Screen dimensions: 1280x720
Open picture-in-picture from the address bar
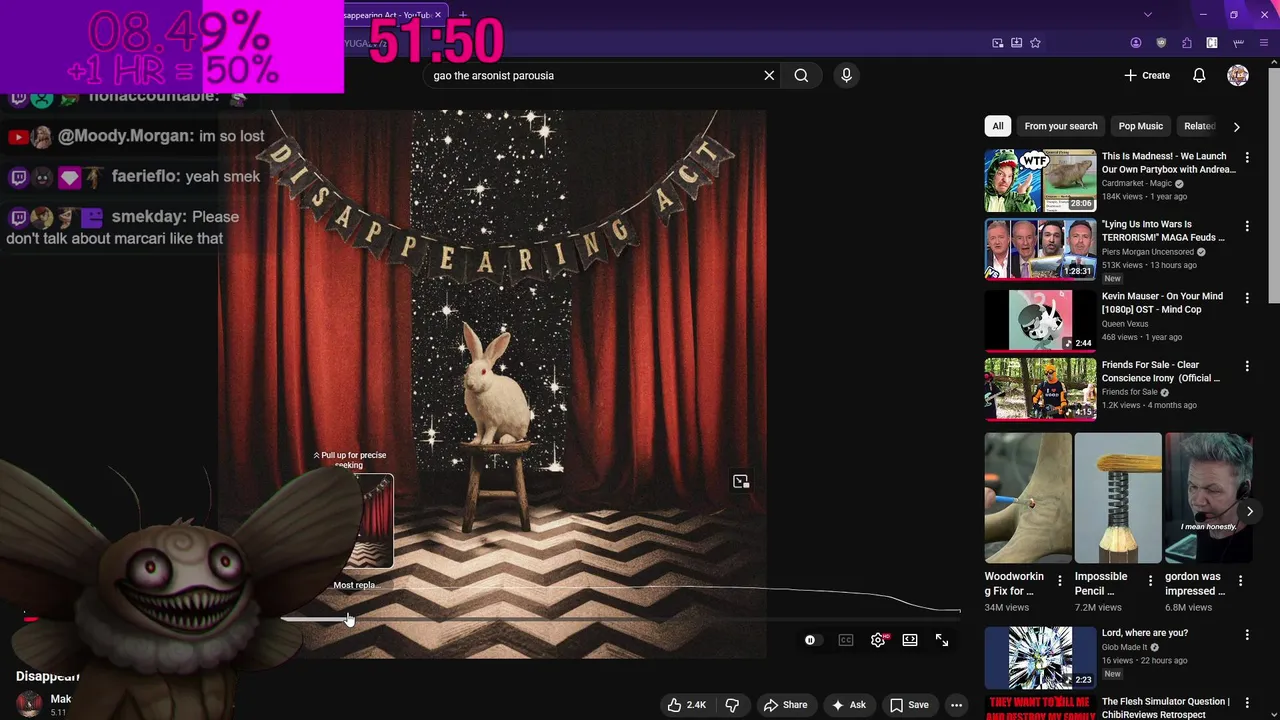[x=998, y=43]
